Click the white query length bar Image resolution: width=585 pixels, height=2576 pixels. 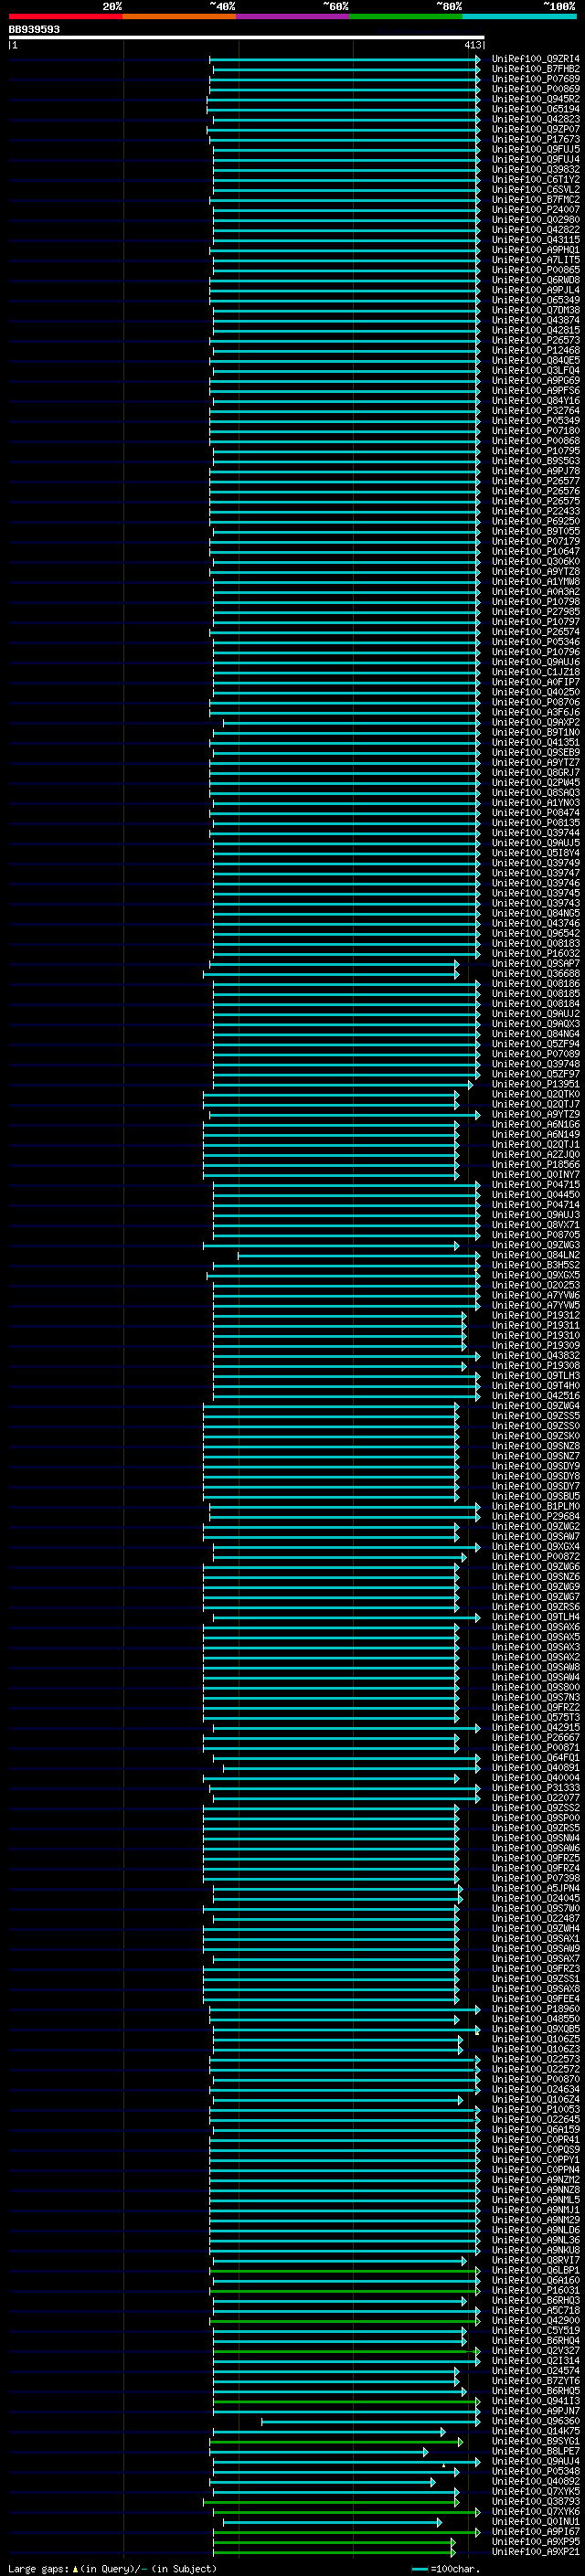[x=246, y=38]
